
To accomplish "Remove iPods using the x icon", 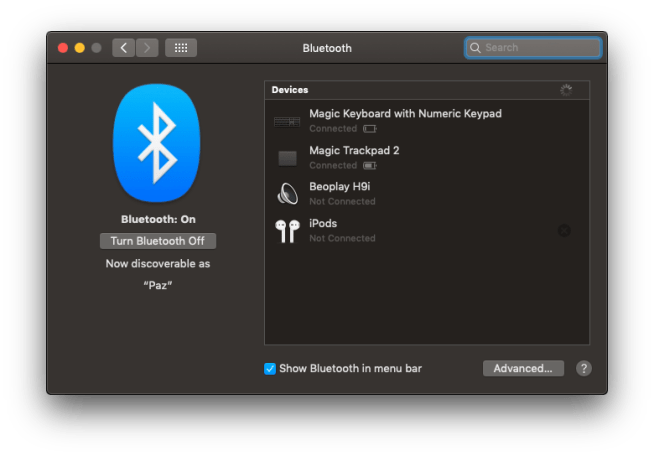I will click(564, 231).
